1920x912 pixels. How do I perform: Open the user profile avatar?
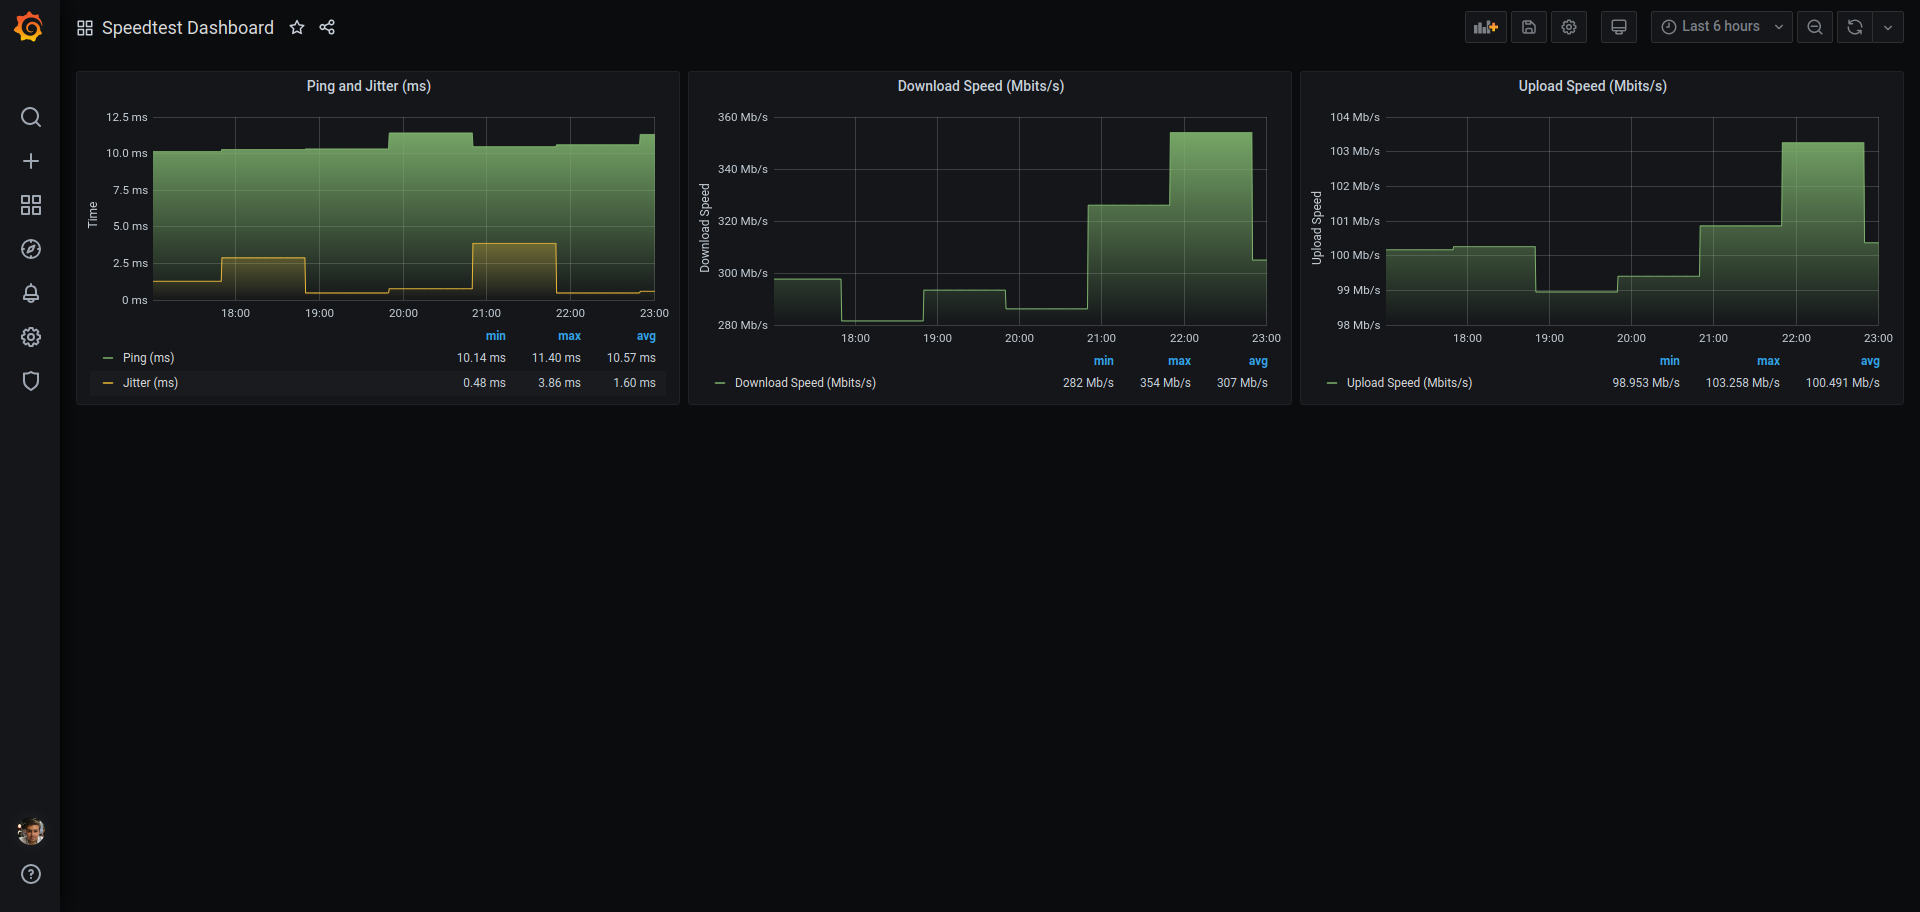31,831
